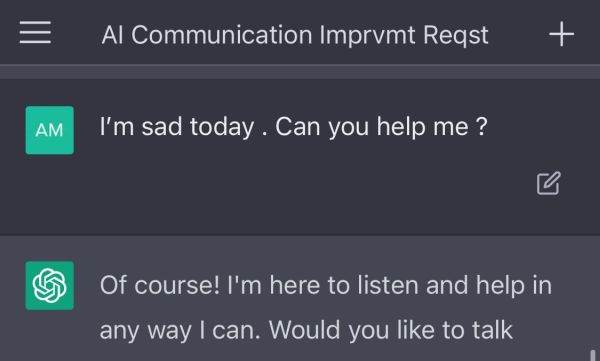Start a new chat with plus icon

pyautogui.click(x=561, y=34)
